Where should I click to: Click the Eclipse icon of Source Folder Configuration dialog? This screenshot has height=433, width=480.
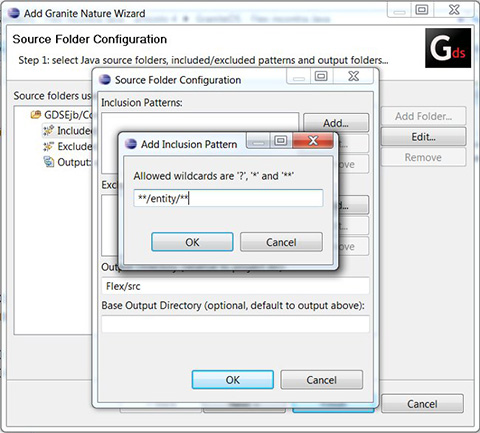(105, 80)
